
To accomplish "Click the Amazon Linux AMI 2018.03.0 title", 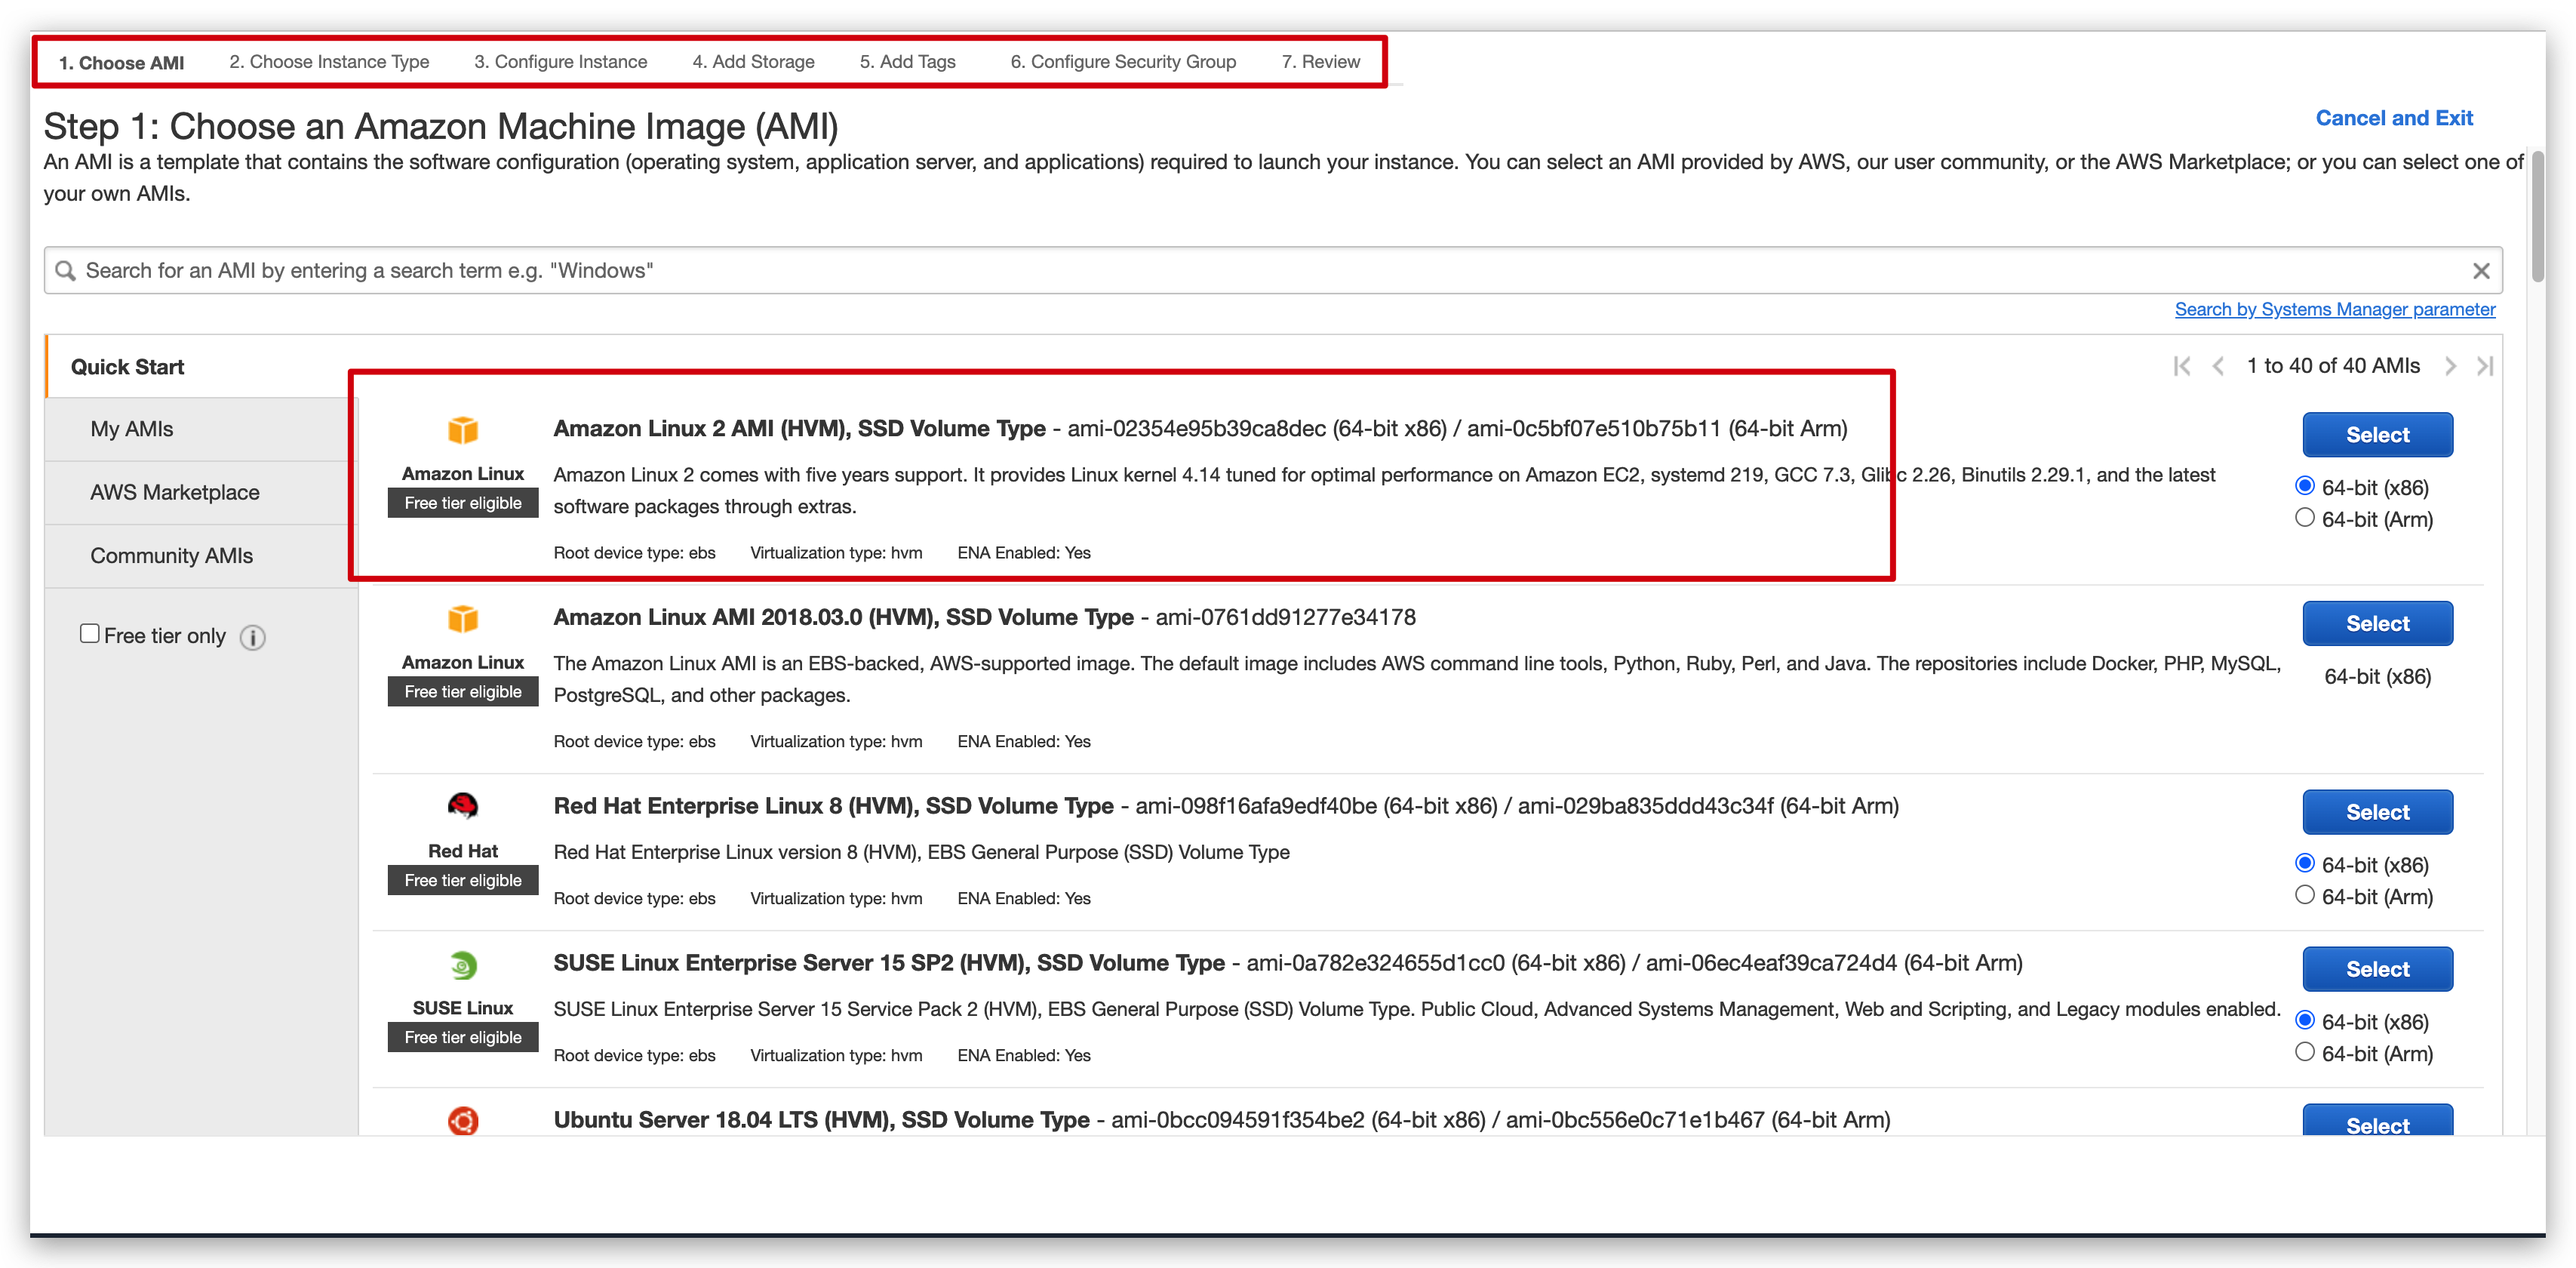I will [843, 618].
